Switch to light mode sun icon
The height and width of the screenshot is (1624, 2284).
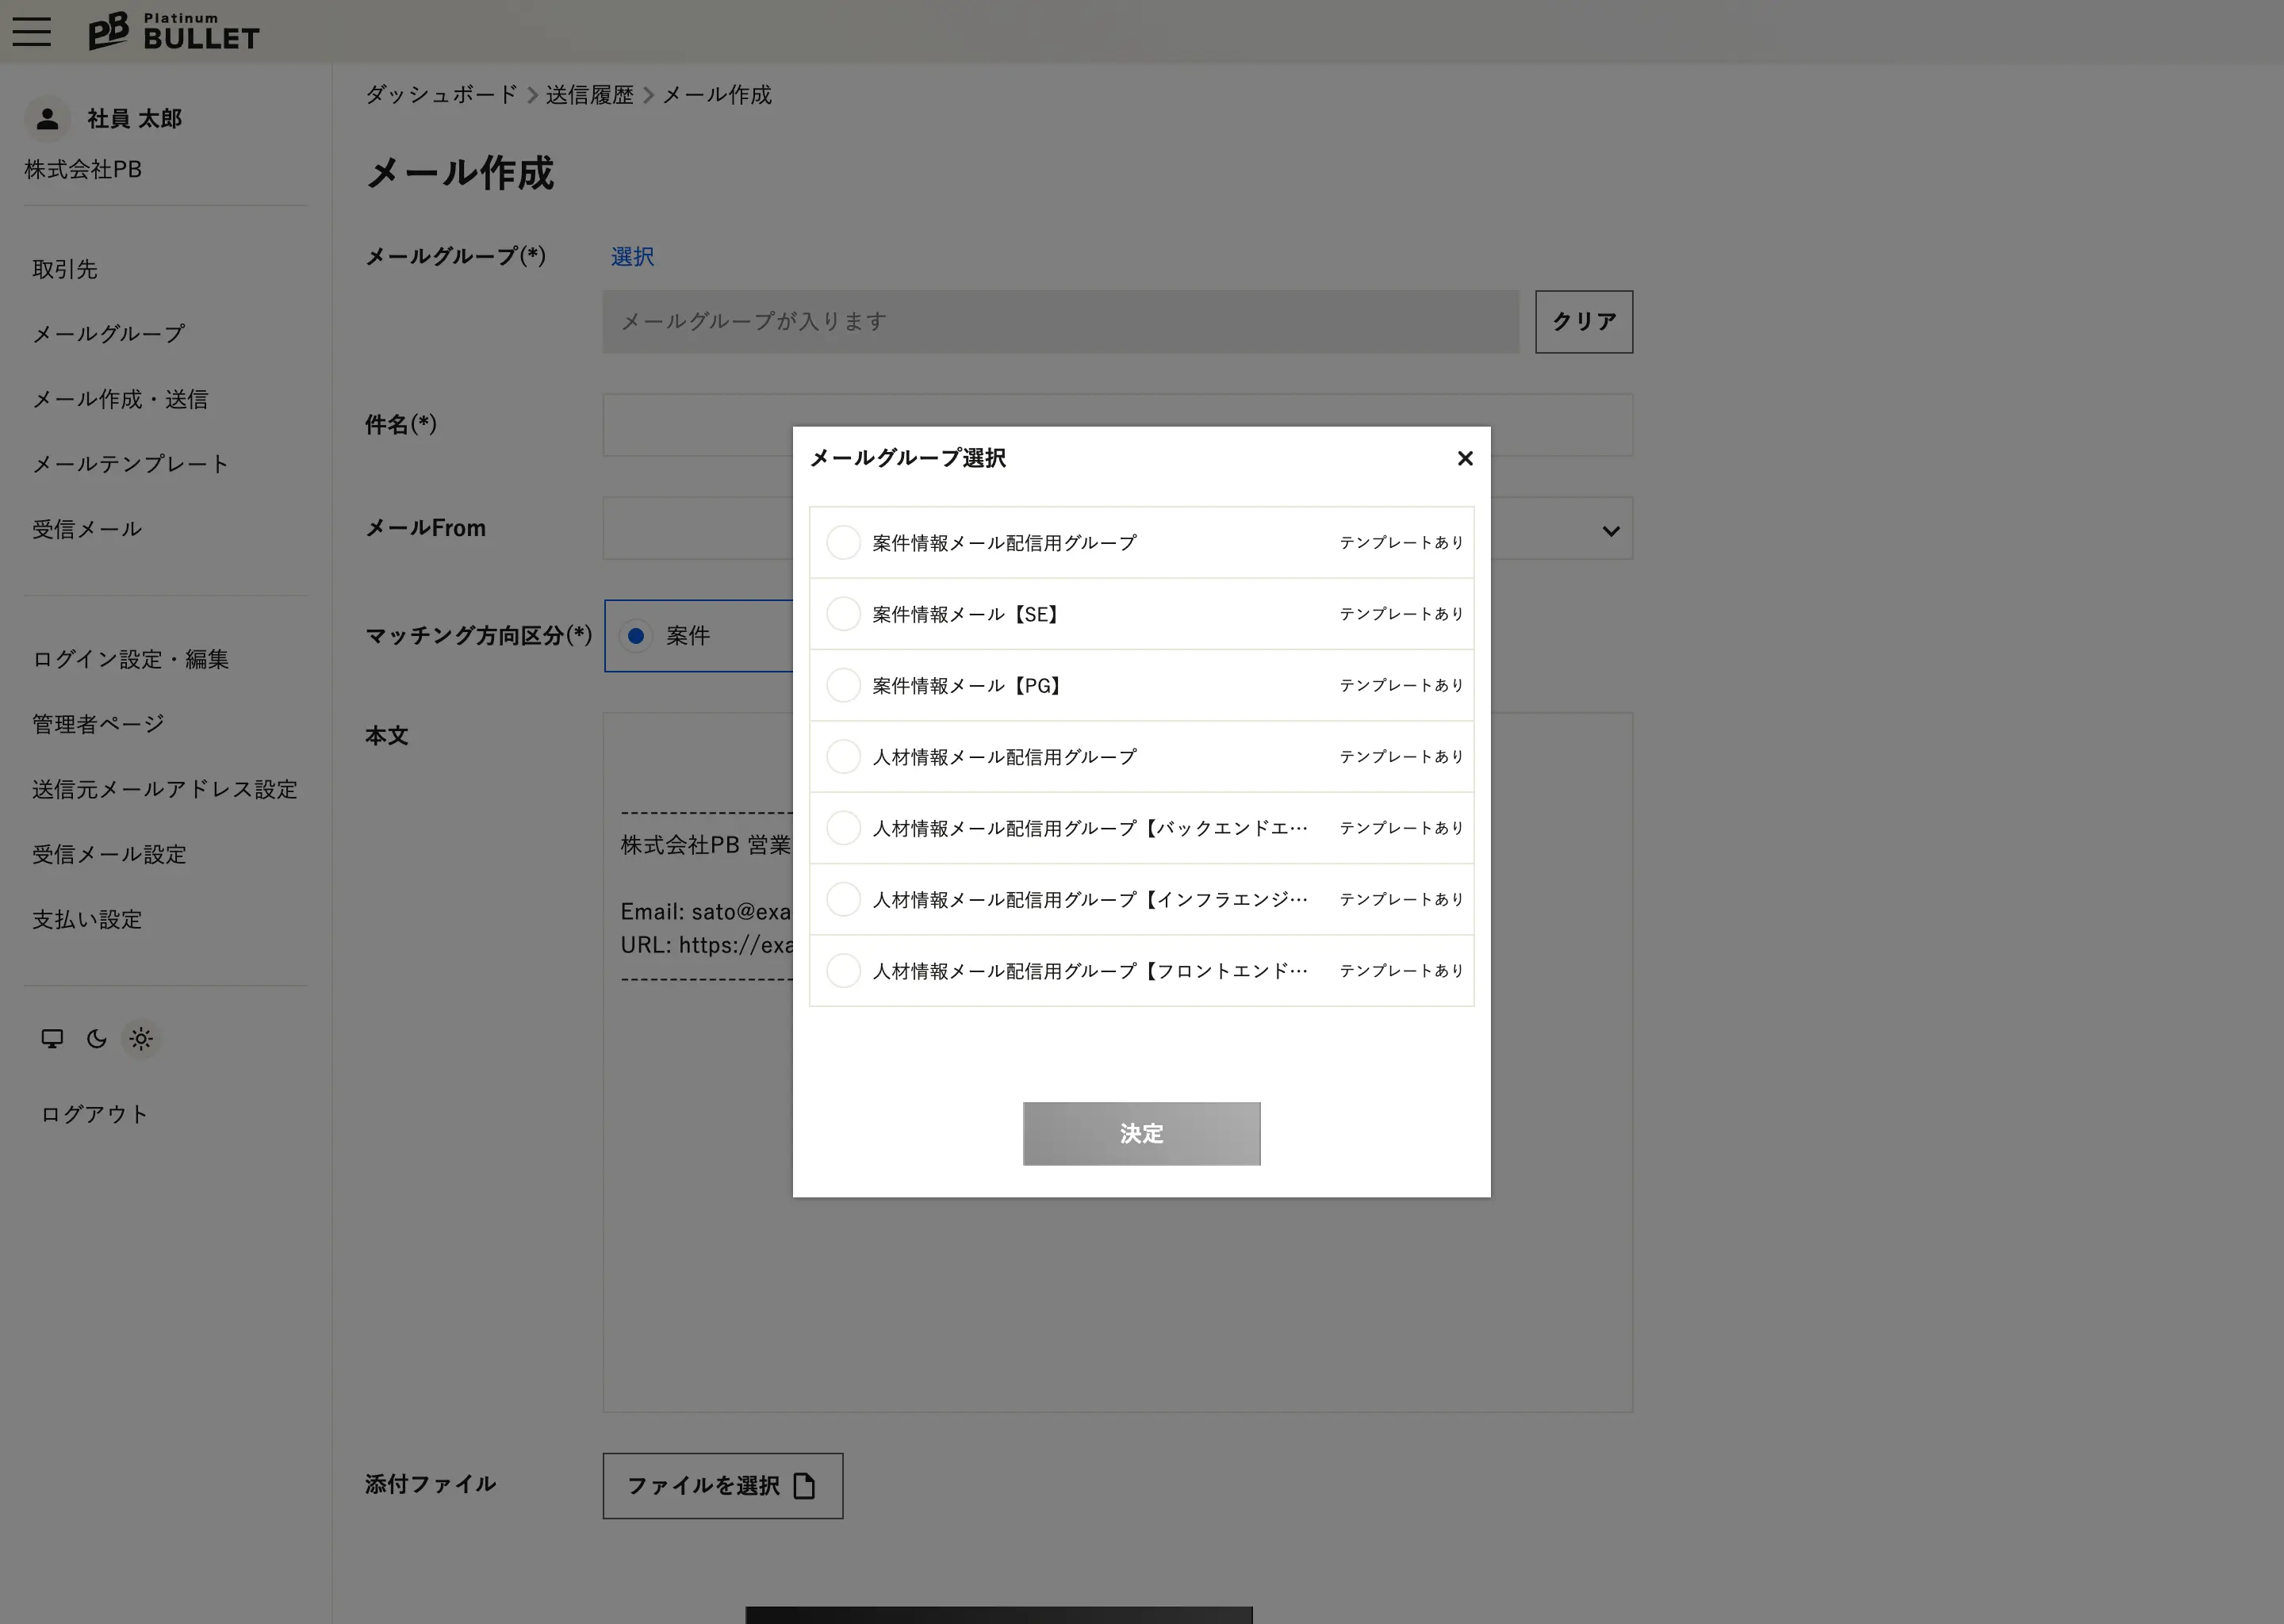[141, 1039]
